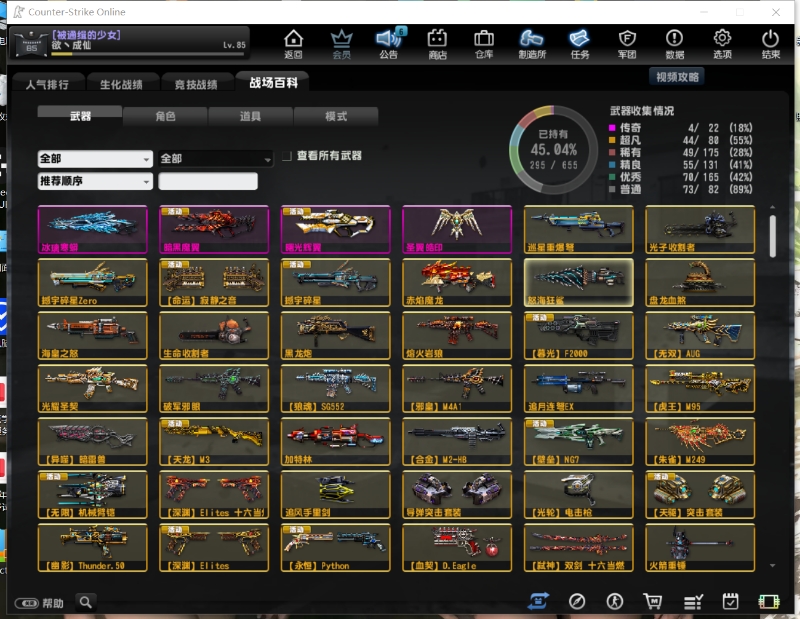
Task: Click the weapon list scrollbar thumb
Action: coord(772,236)
